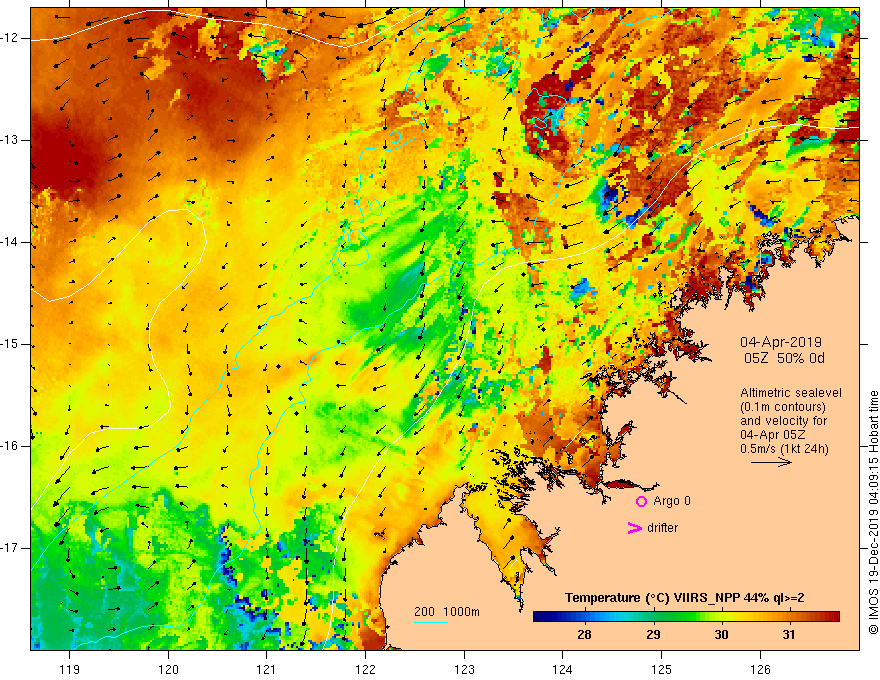880x680 pixels.
Task: Click the magenta Argo circle legend icon
Action: [641, 502]
